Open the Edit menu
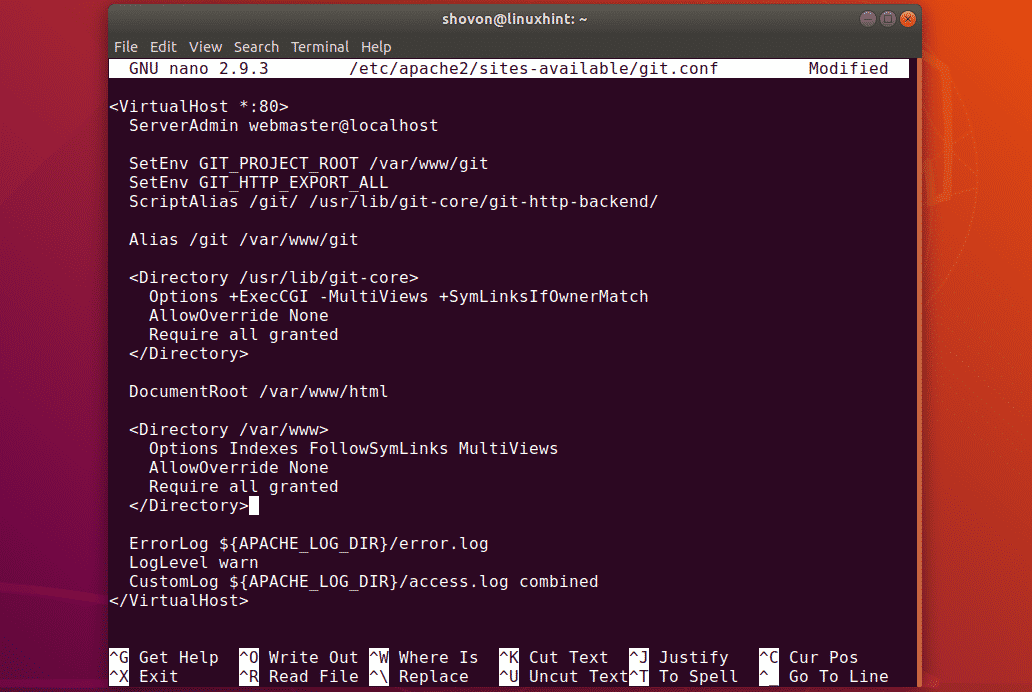 click(x=163, y=47)
